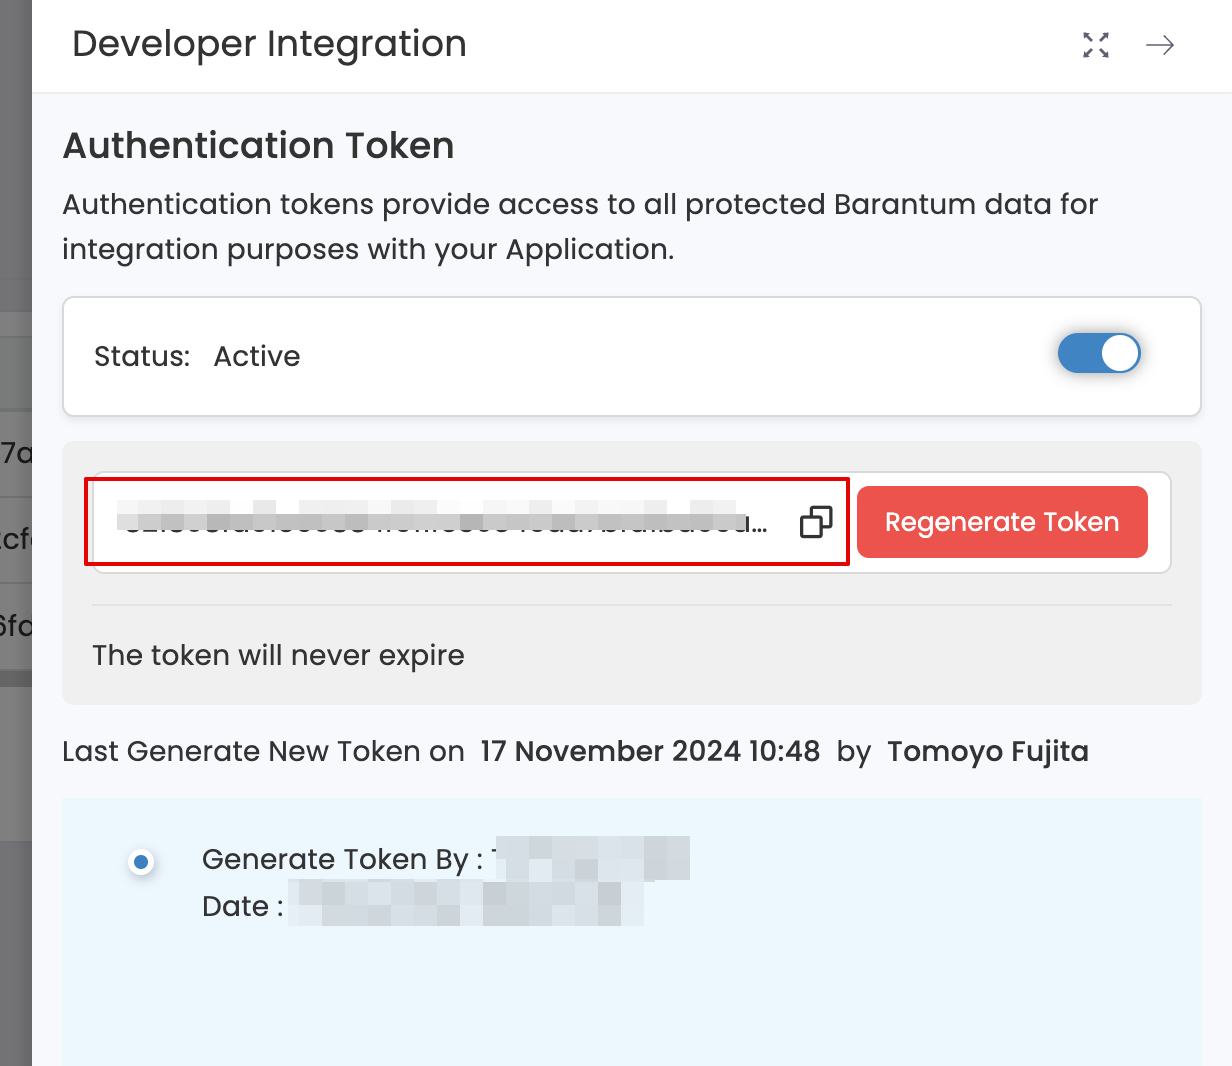
Task: Click the authentication token description paragraph
Action: pos(580,227)
